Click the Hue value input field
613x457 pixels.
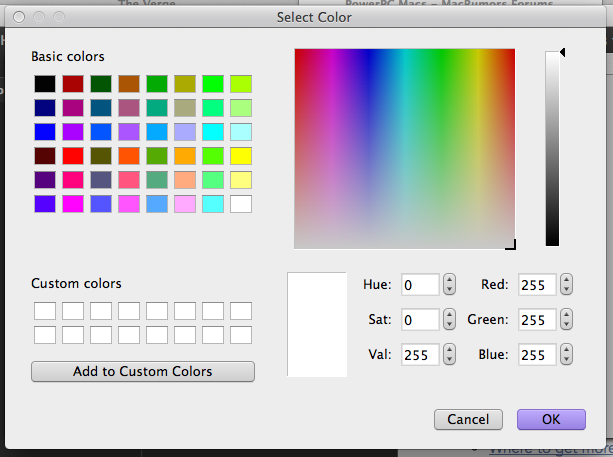click(420, 285)
